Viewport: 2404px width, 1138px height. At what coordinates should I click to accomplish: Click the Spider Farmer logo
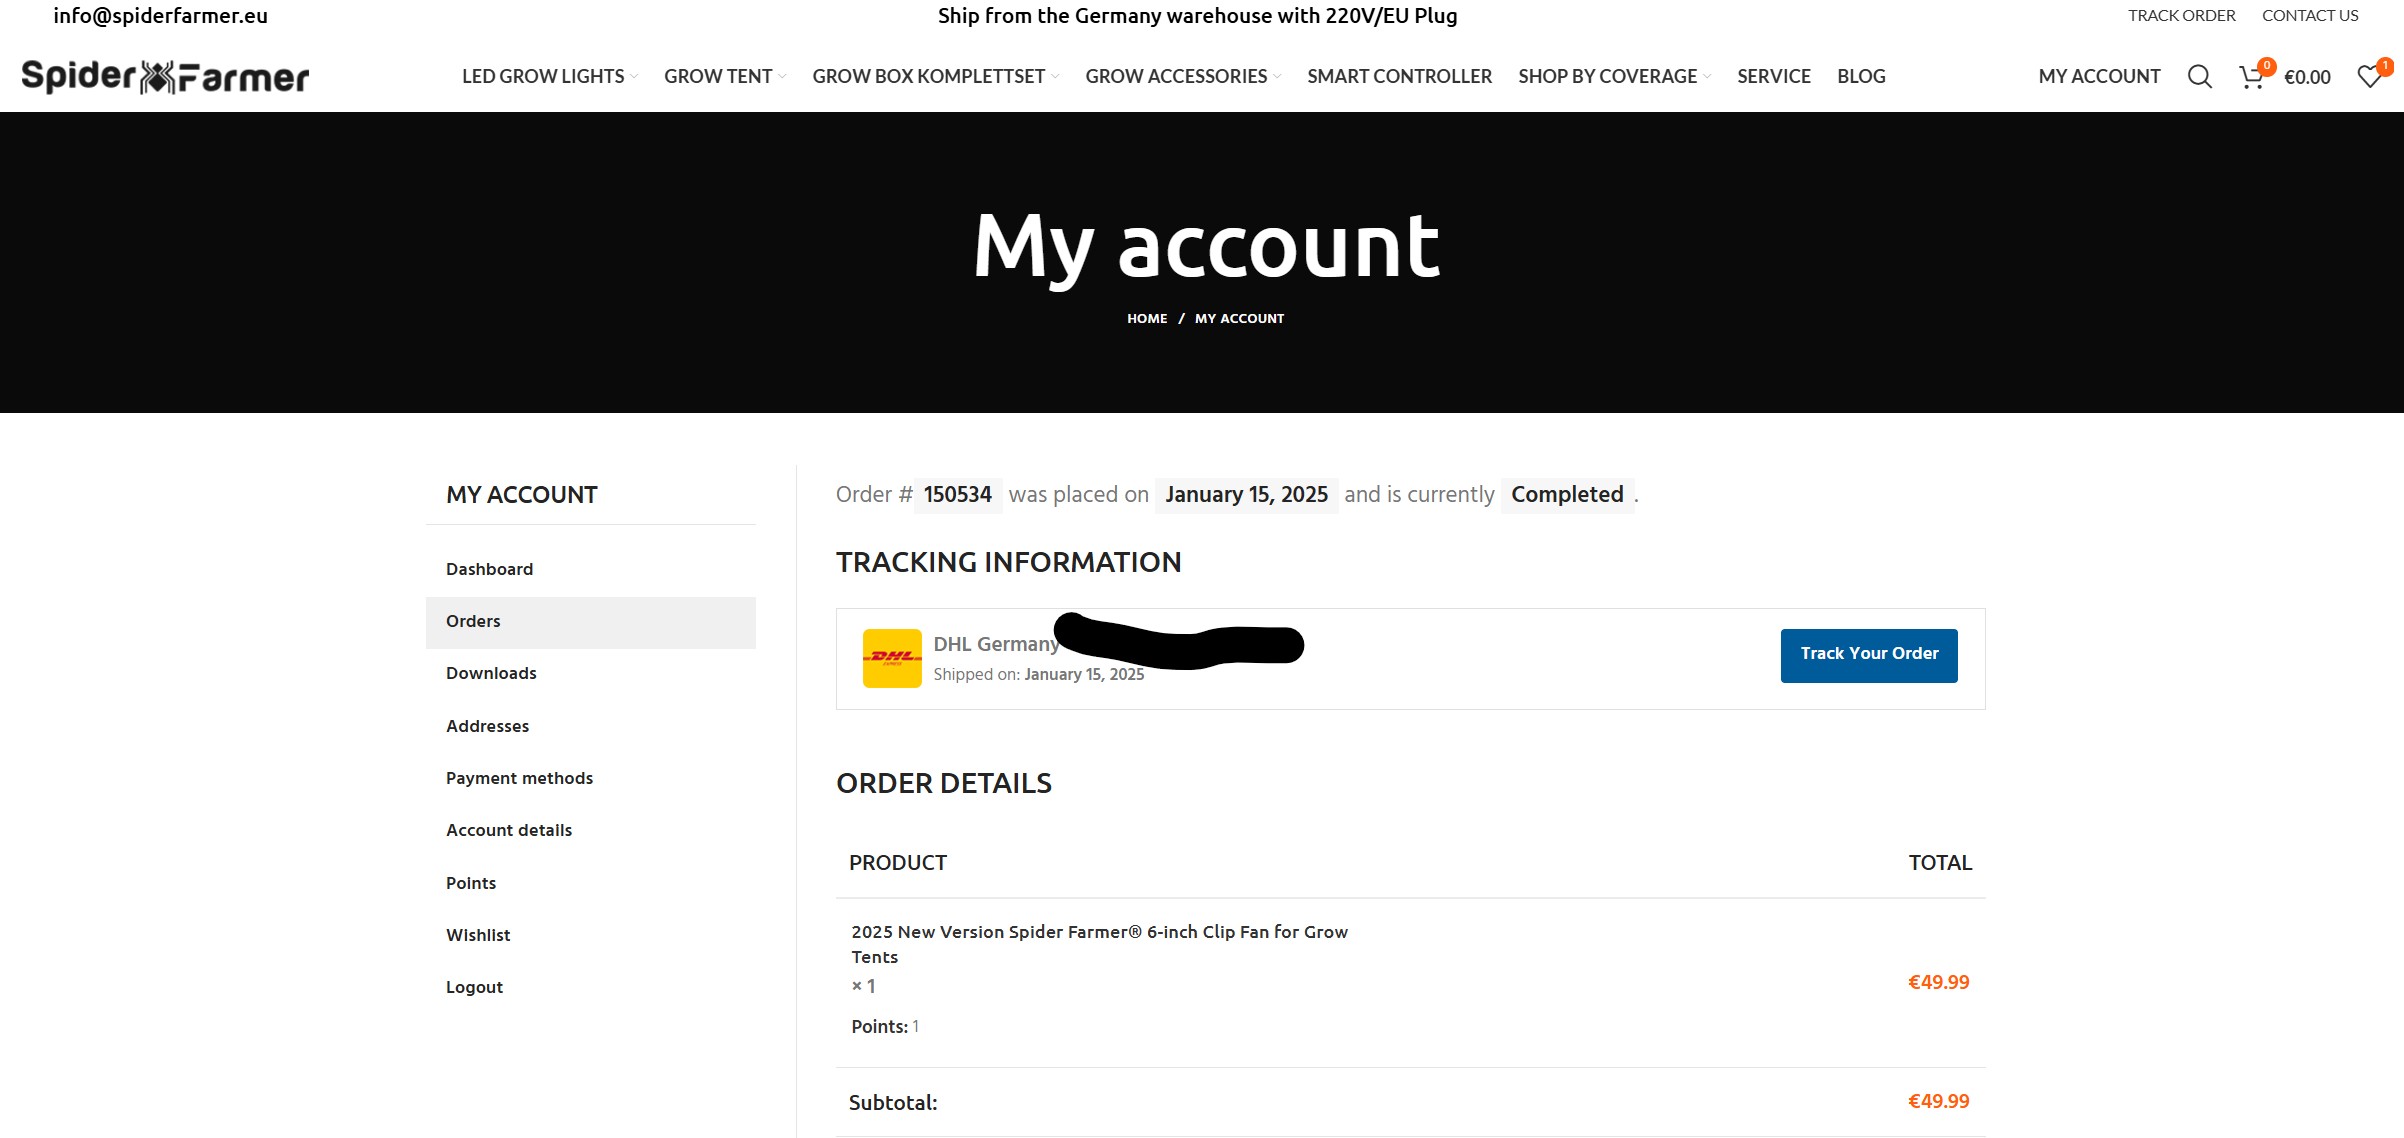point(165,77)
